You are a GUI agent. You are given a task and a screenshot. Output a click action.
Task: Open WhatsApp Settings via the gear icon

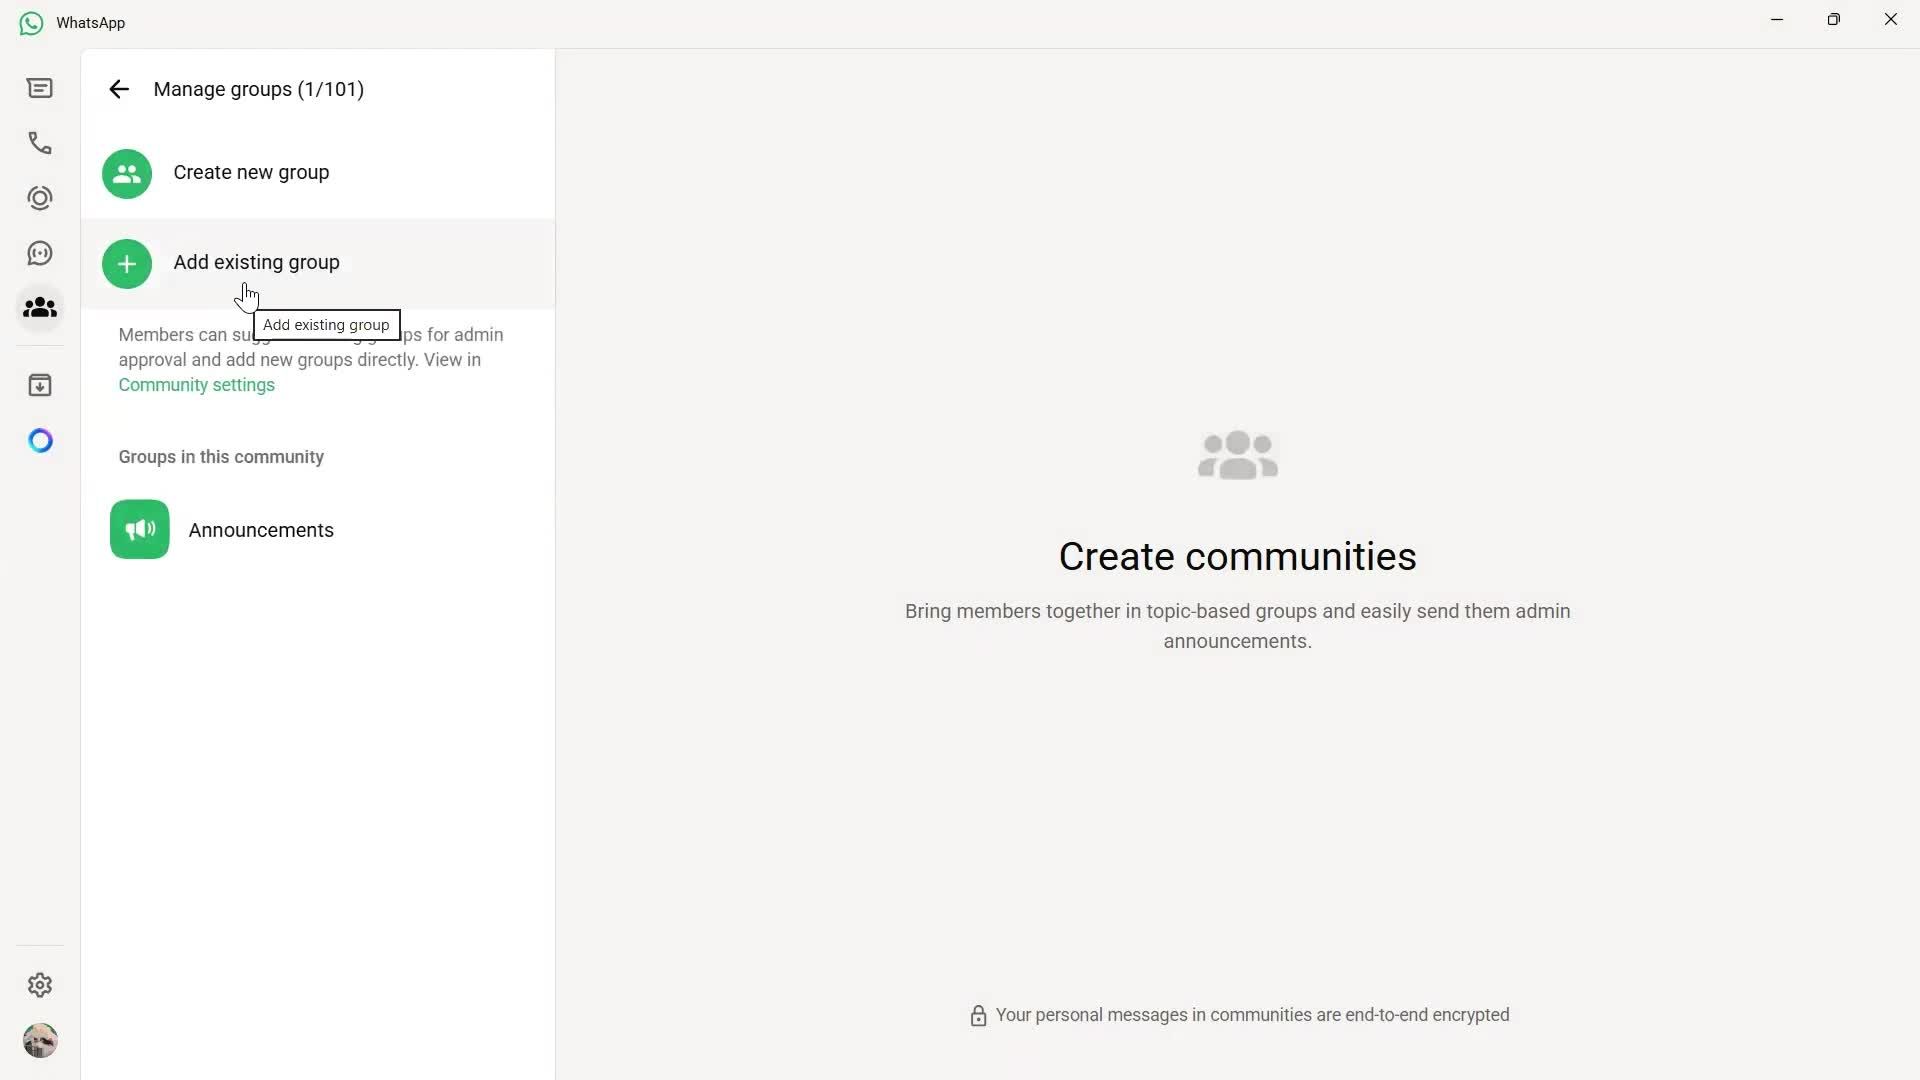pos(39,985)
